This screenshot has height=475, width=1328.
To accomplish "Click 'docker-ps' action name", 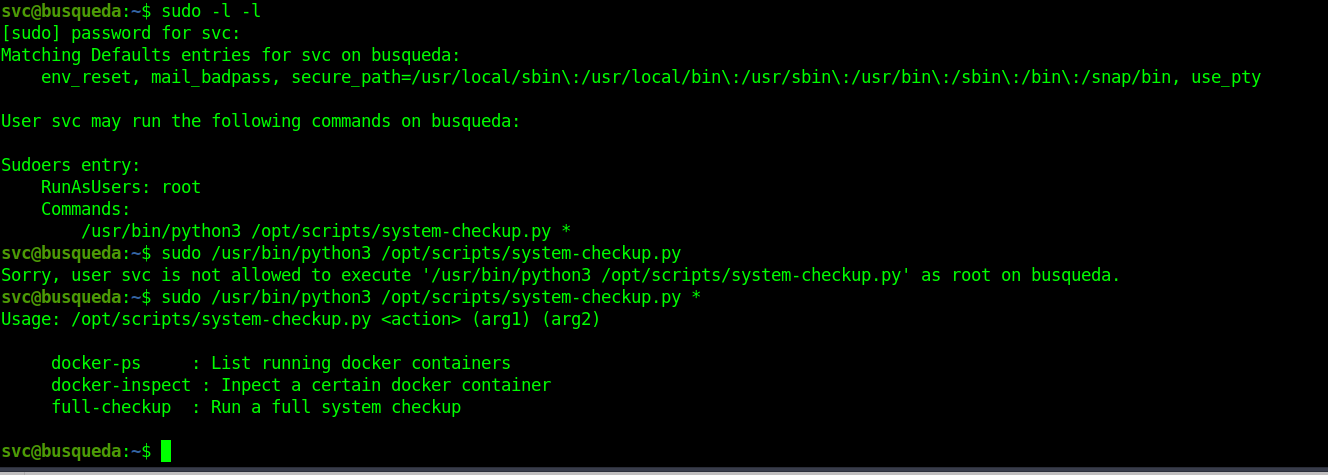I will (x=96, y=363).
